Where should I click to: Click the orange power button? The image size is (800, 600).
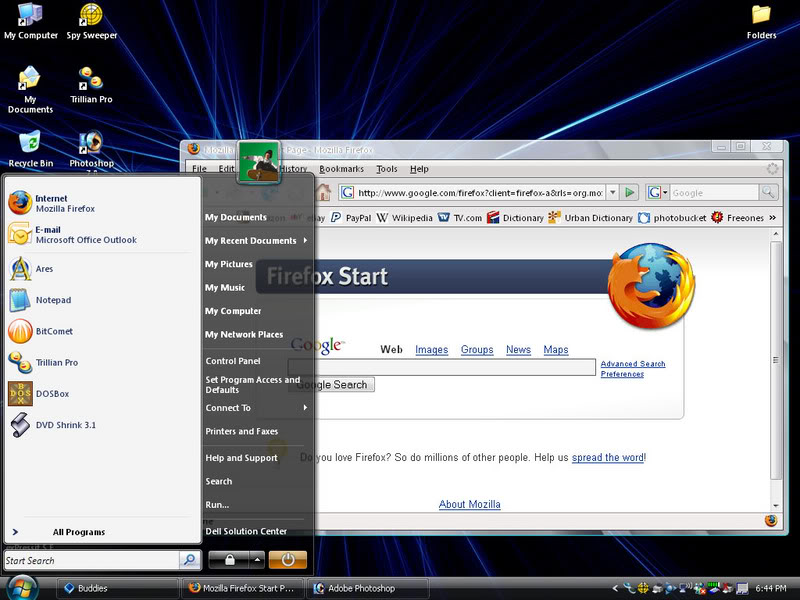(288, 560)
